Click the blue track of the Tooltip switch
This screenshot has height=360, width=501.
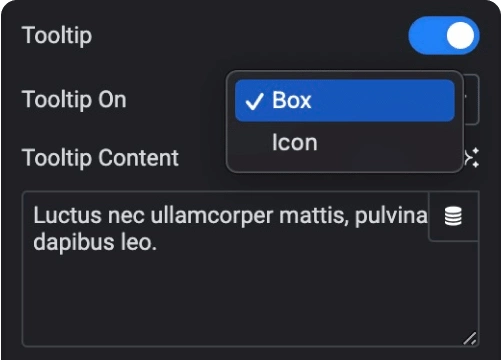click(426, 35)
